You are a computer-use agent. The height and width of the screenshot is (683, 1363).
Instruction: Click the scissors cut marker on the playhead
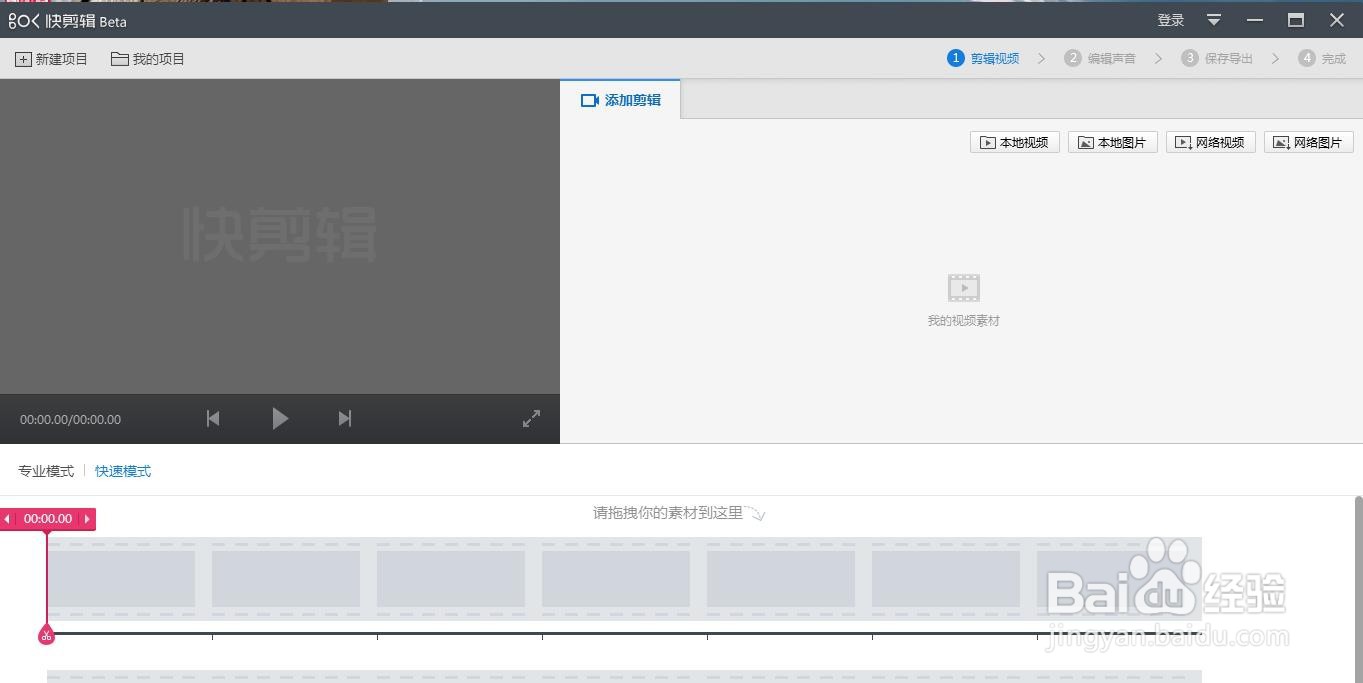[x=46, y=635]
